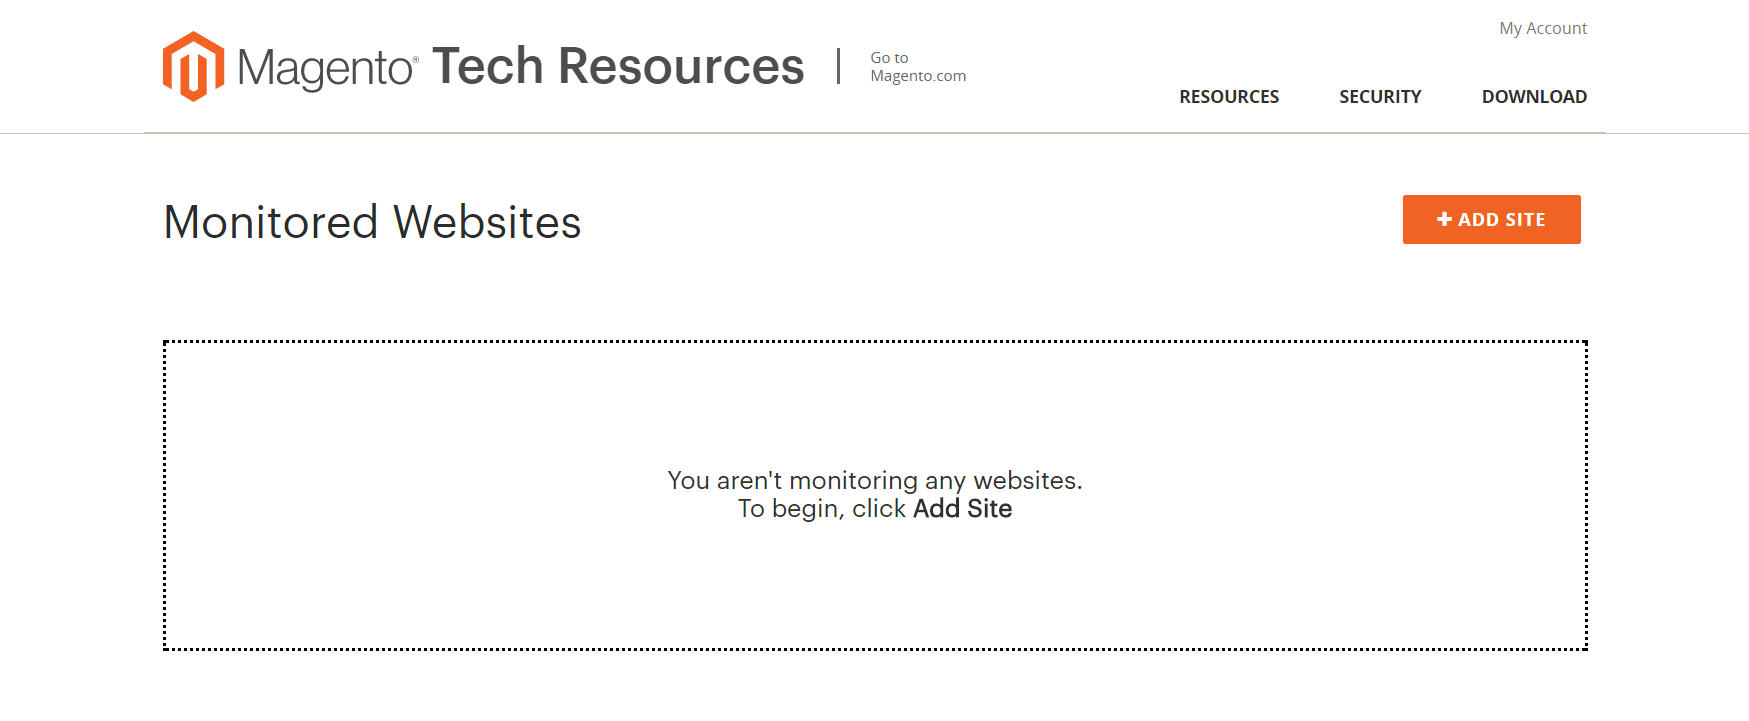Image resolution: width=1749 pixels, height=721 pixels.
Task: Click the Monitored Websites page heading
Action: click(x=372, y=222)
